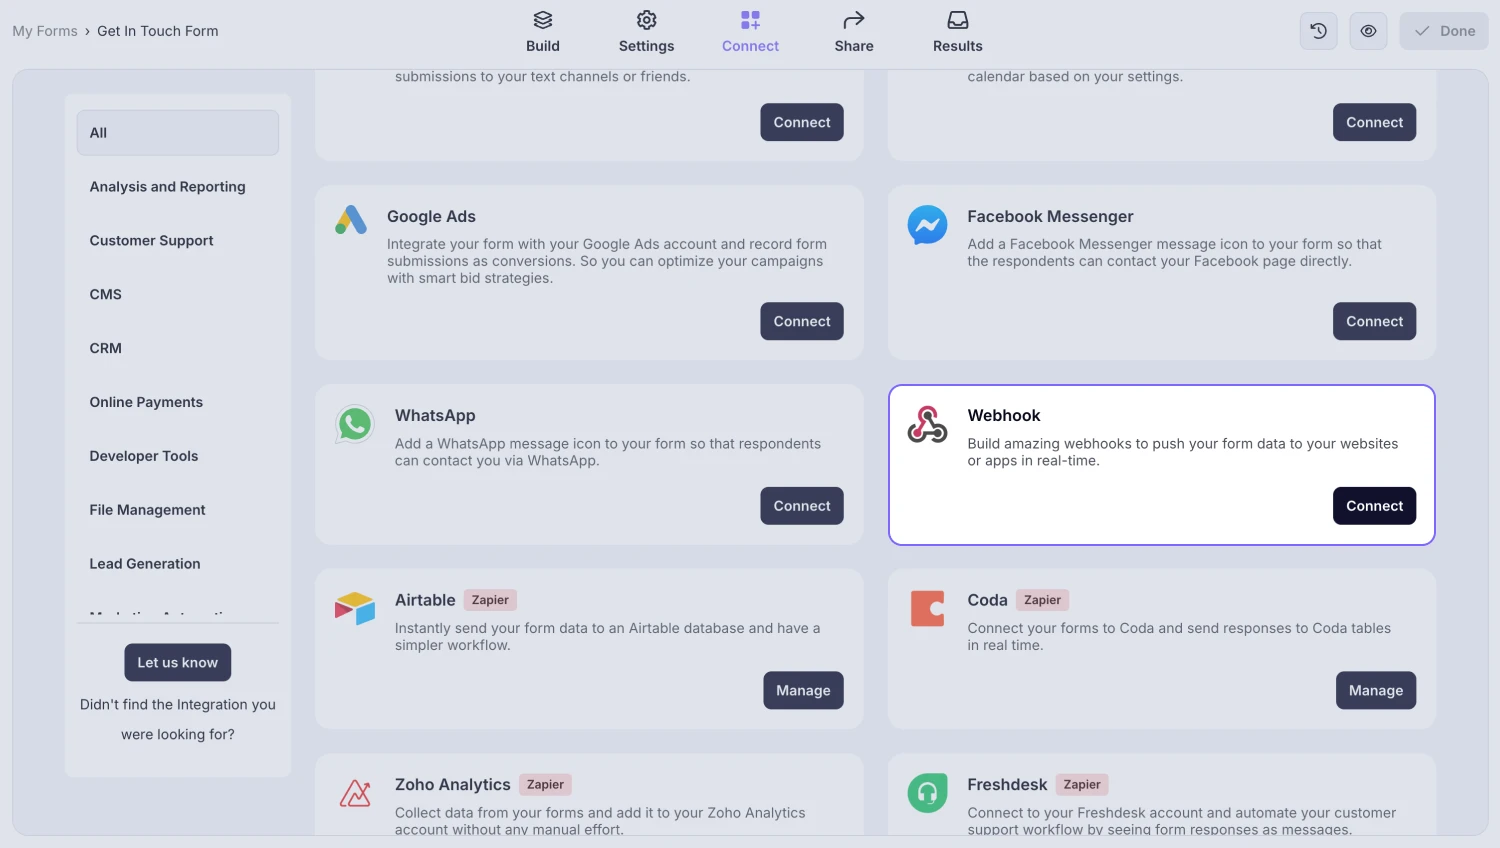Switch to the Build tab
This screenshot has width=1500, height=848.
(x=543, y=31)
